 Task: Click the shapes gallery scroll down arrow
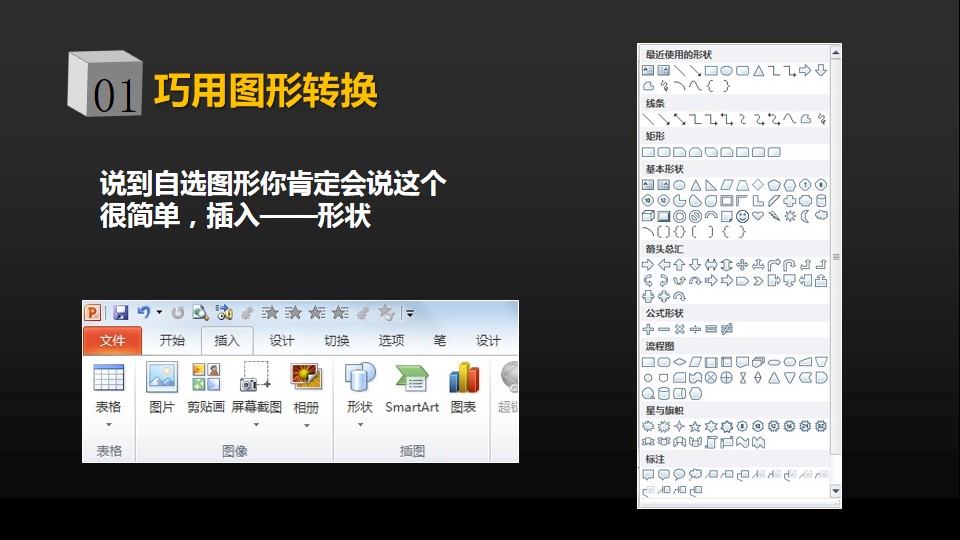tap(836, 491)
